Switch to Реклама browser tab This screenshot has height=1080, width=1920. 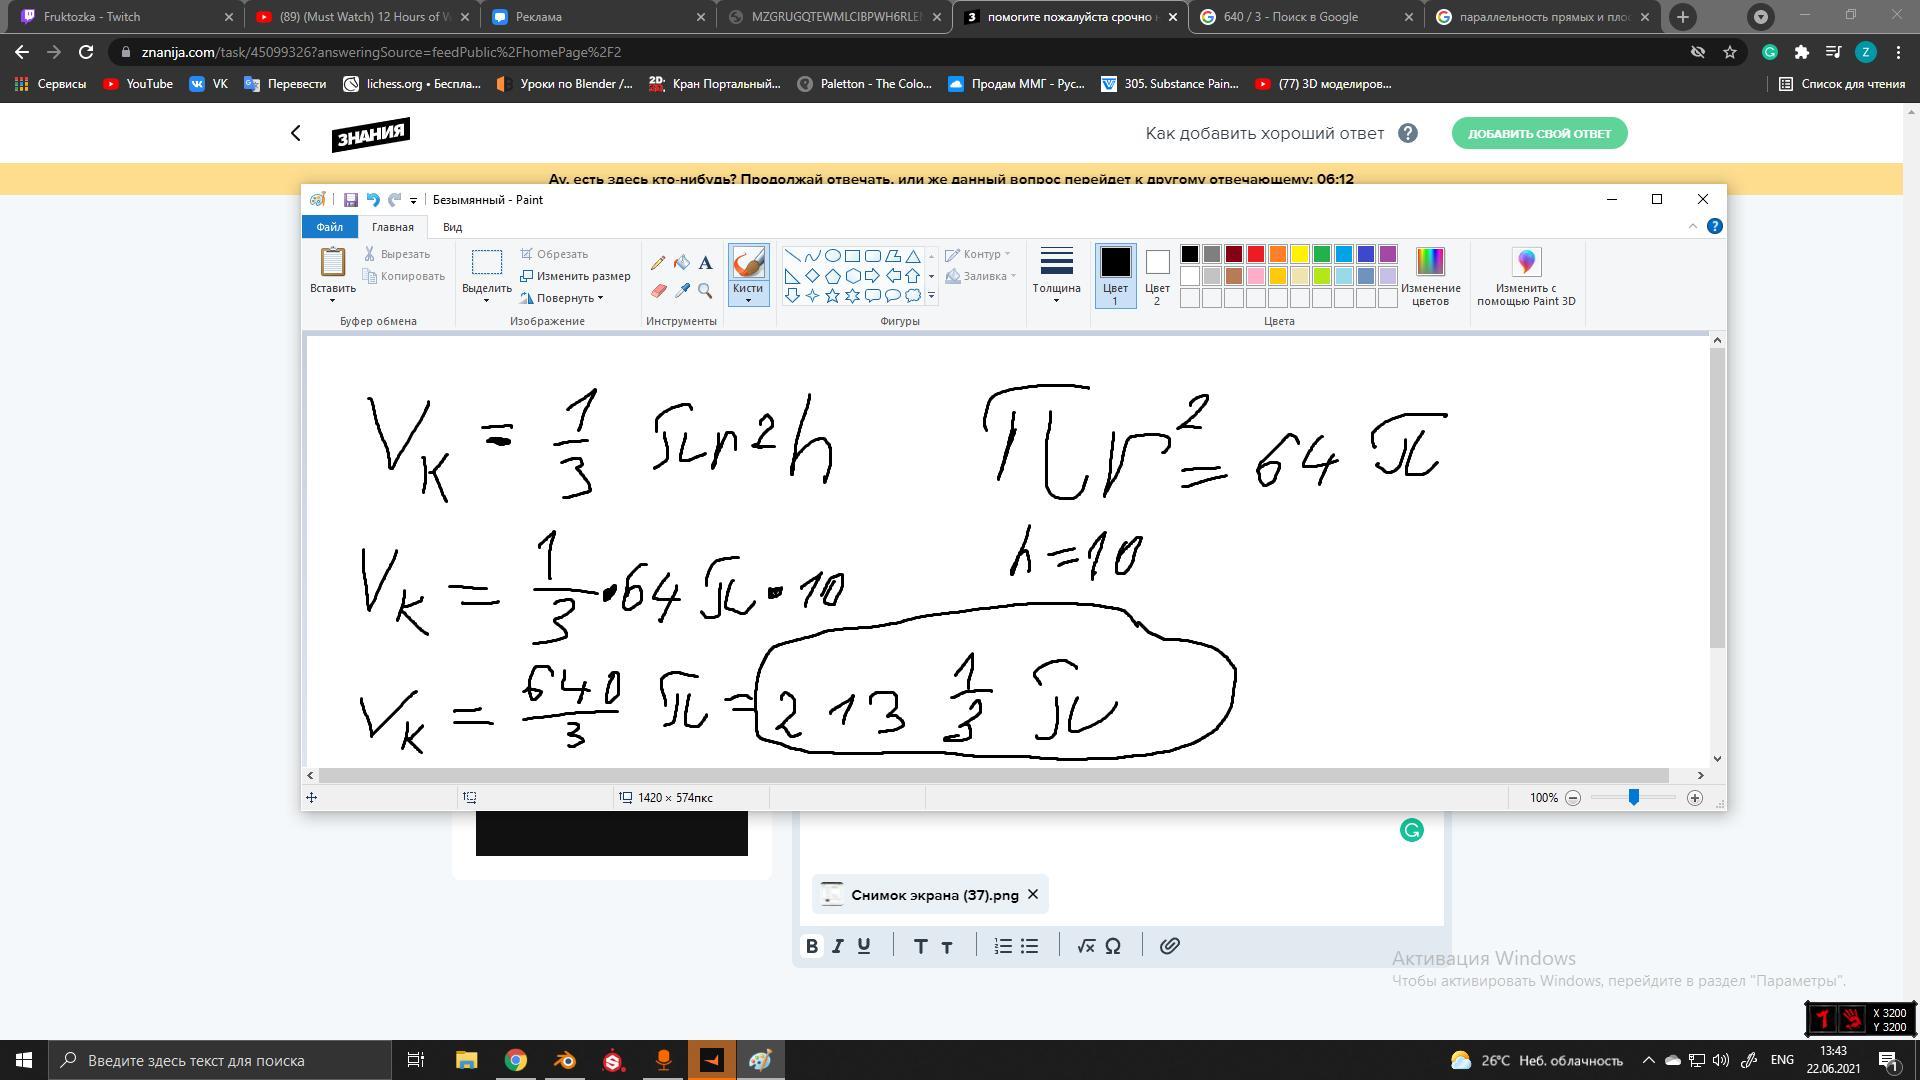596,17
